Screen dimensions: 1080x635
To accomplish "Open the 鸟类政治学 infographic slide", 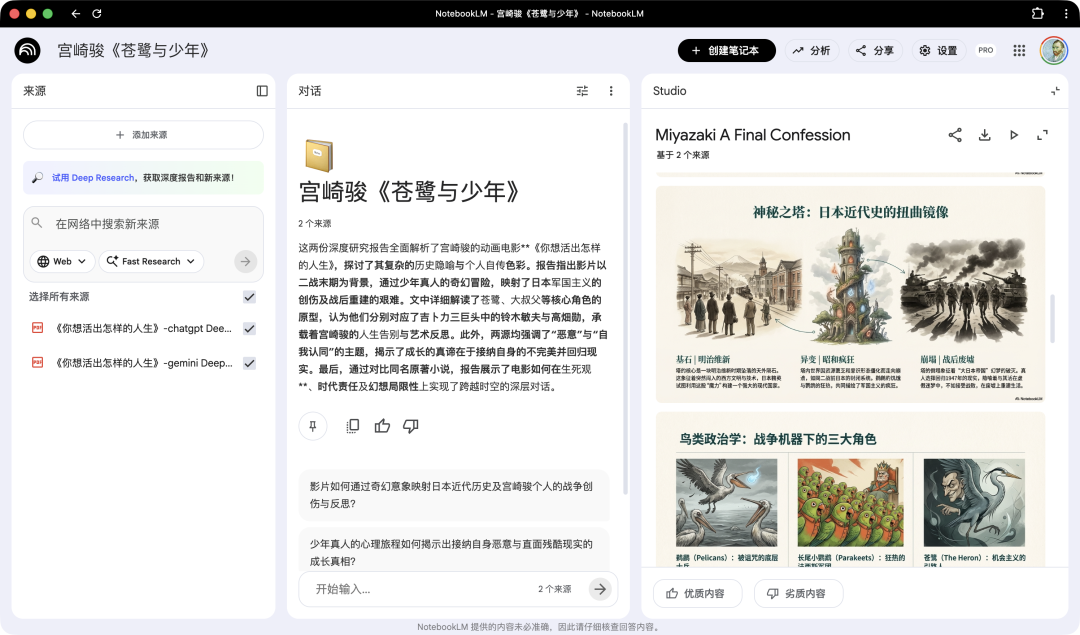I will click(850, 490).
